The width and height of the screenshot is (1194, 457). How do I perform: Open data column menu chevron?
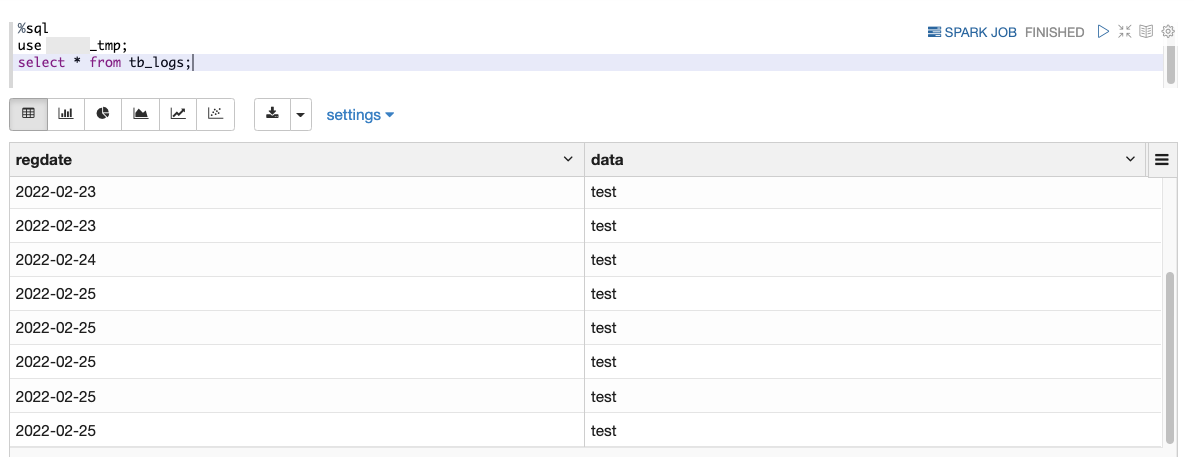1131,160
